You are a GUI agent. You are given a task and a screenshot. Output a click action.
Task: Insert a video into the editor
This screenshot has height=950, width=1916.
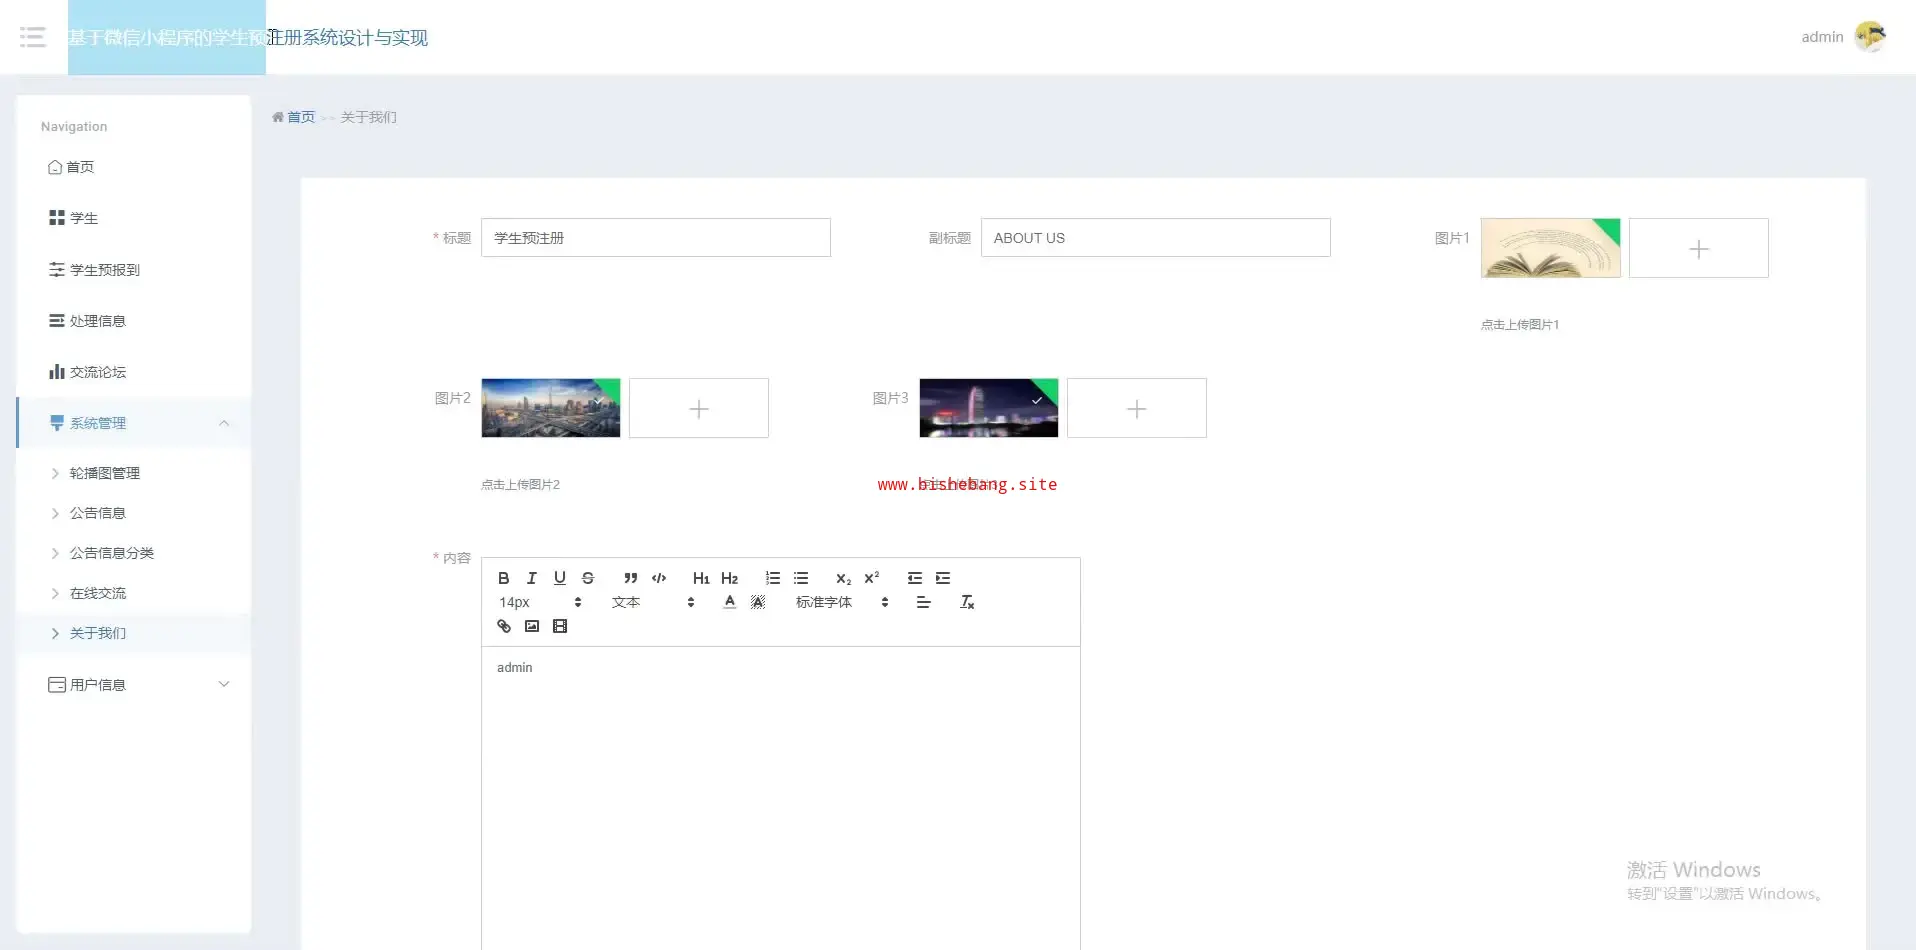click(x=560, y=626)
